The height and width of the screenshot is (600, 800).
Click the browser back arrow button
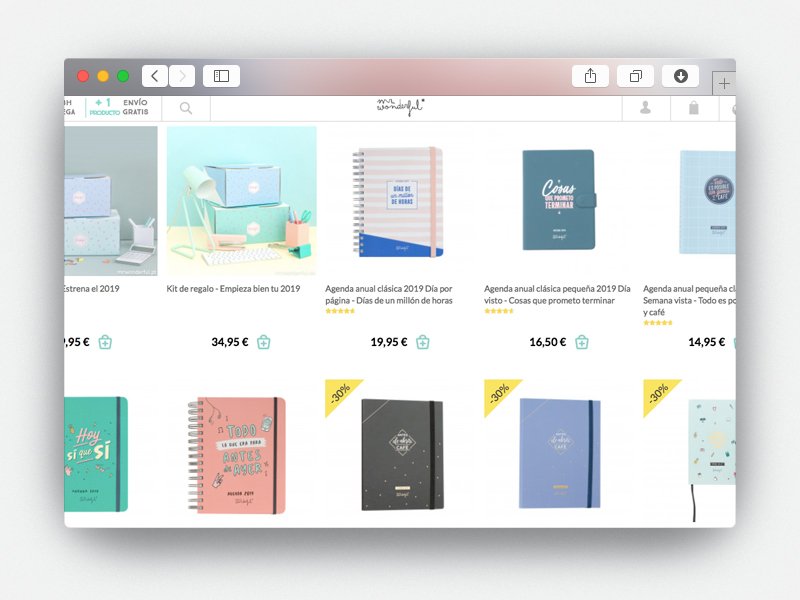tap(155, 76)
